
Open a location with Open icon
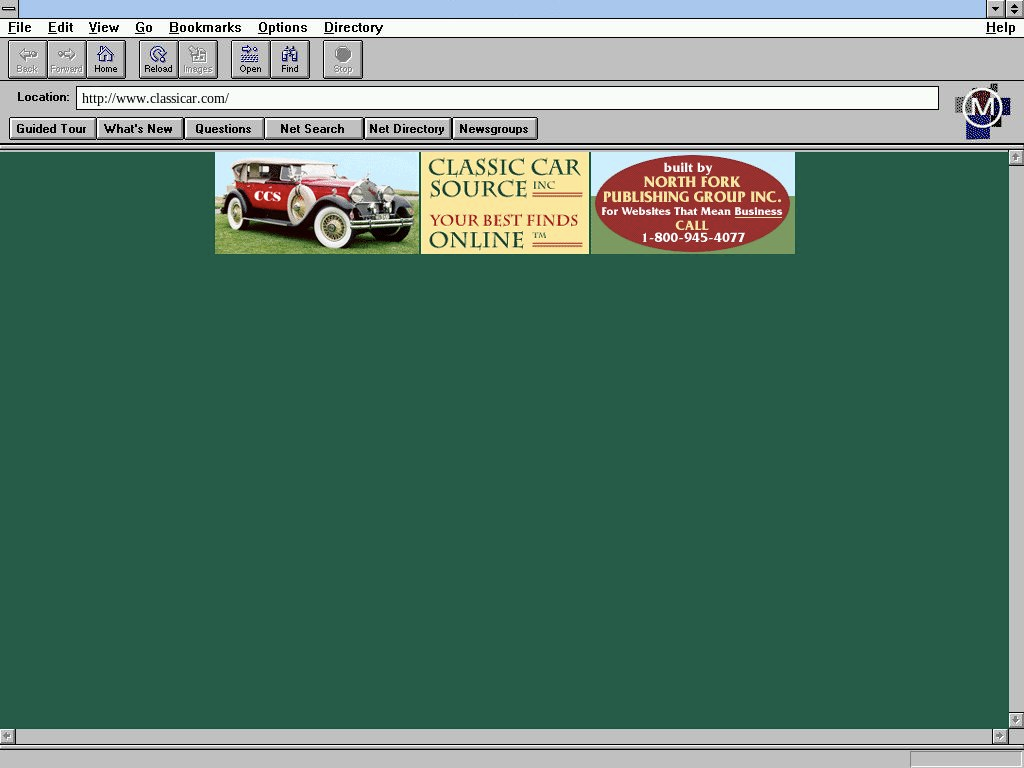[250, 59]
